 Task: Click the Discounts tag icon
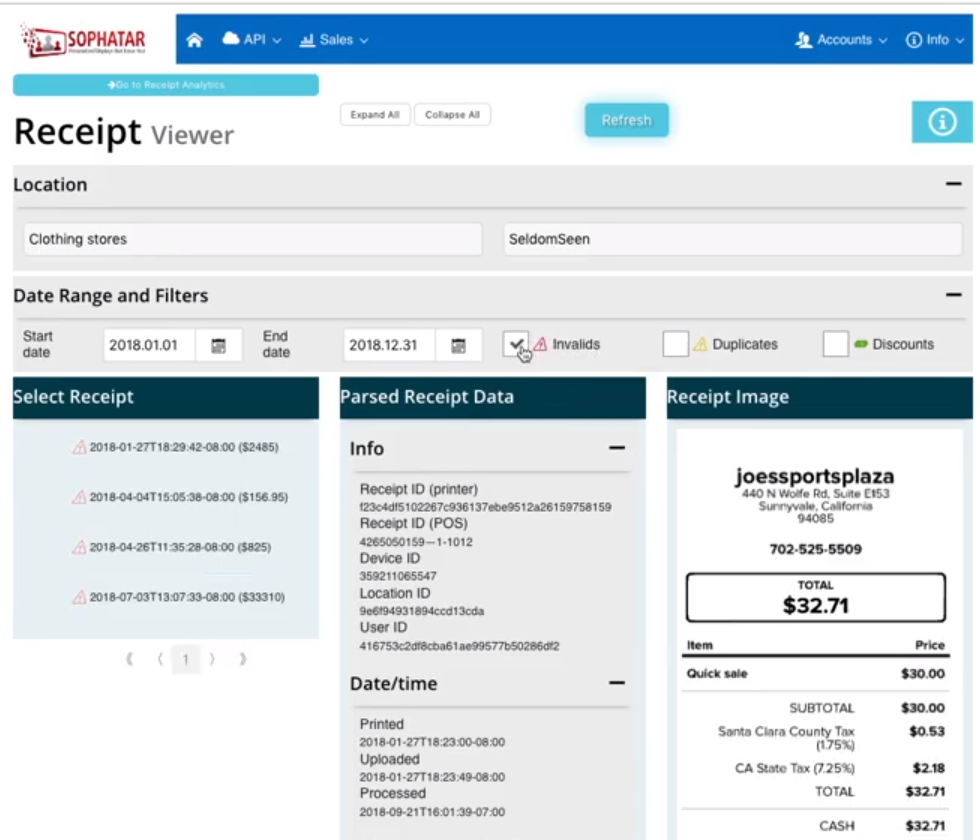(862, 343)
